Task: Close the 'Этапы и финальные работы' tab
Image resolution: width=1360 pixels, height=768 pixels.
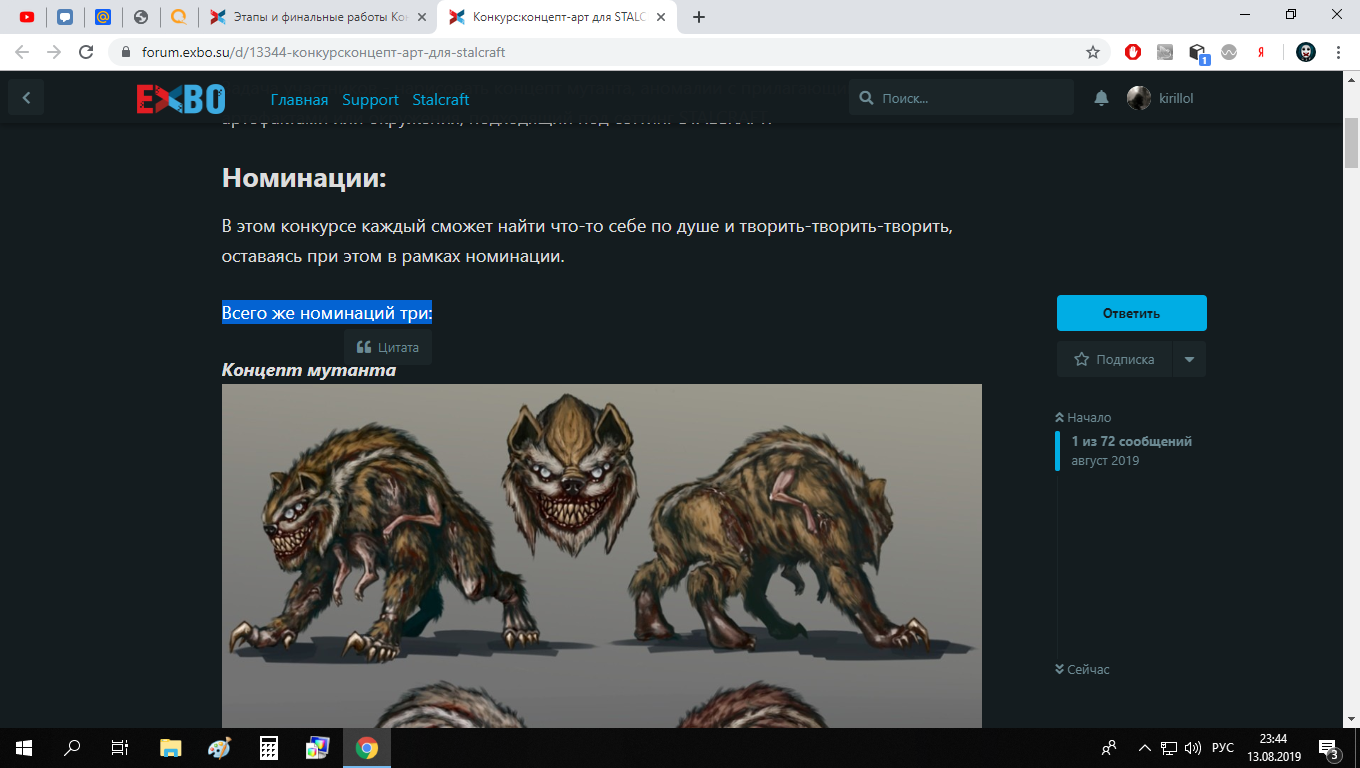Action: (421, 17)
